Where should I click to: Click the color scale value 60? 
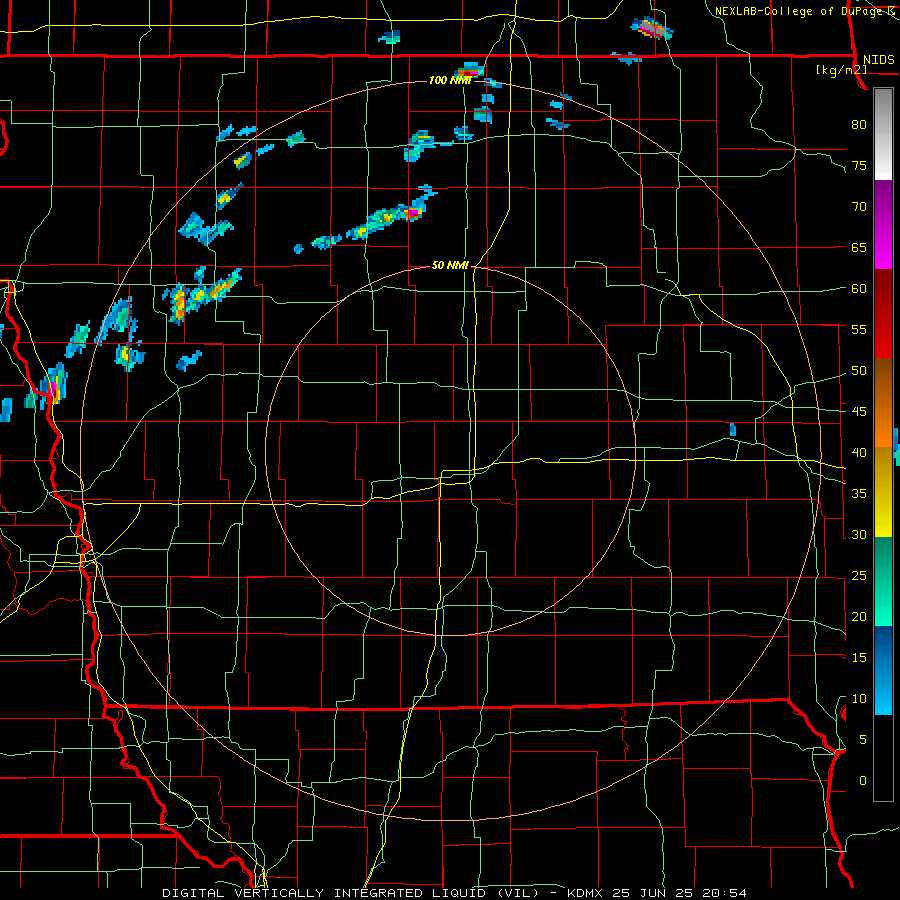coord(859,289)
